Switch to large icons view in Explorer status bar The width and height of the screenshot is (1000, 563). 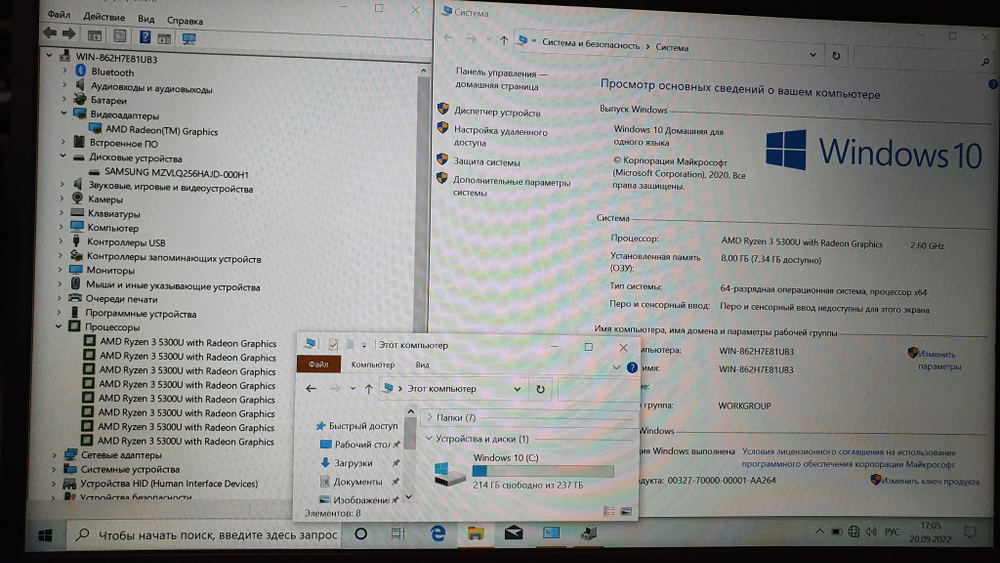[x=626, y=511]
